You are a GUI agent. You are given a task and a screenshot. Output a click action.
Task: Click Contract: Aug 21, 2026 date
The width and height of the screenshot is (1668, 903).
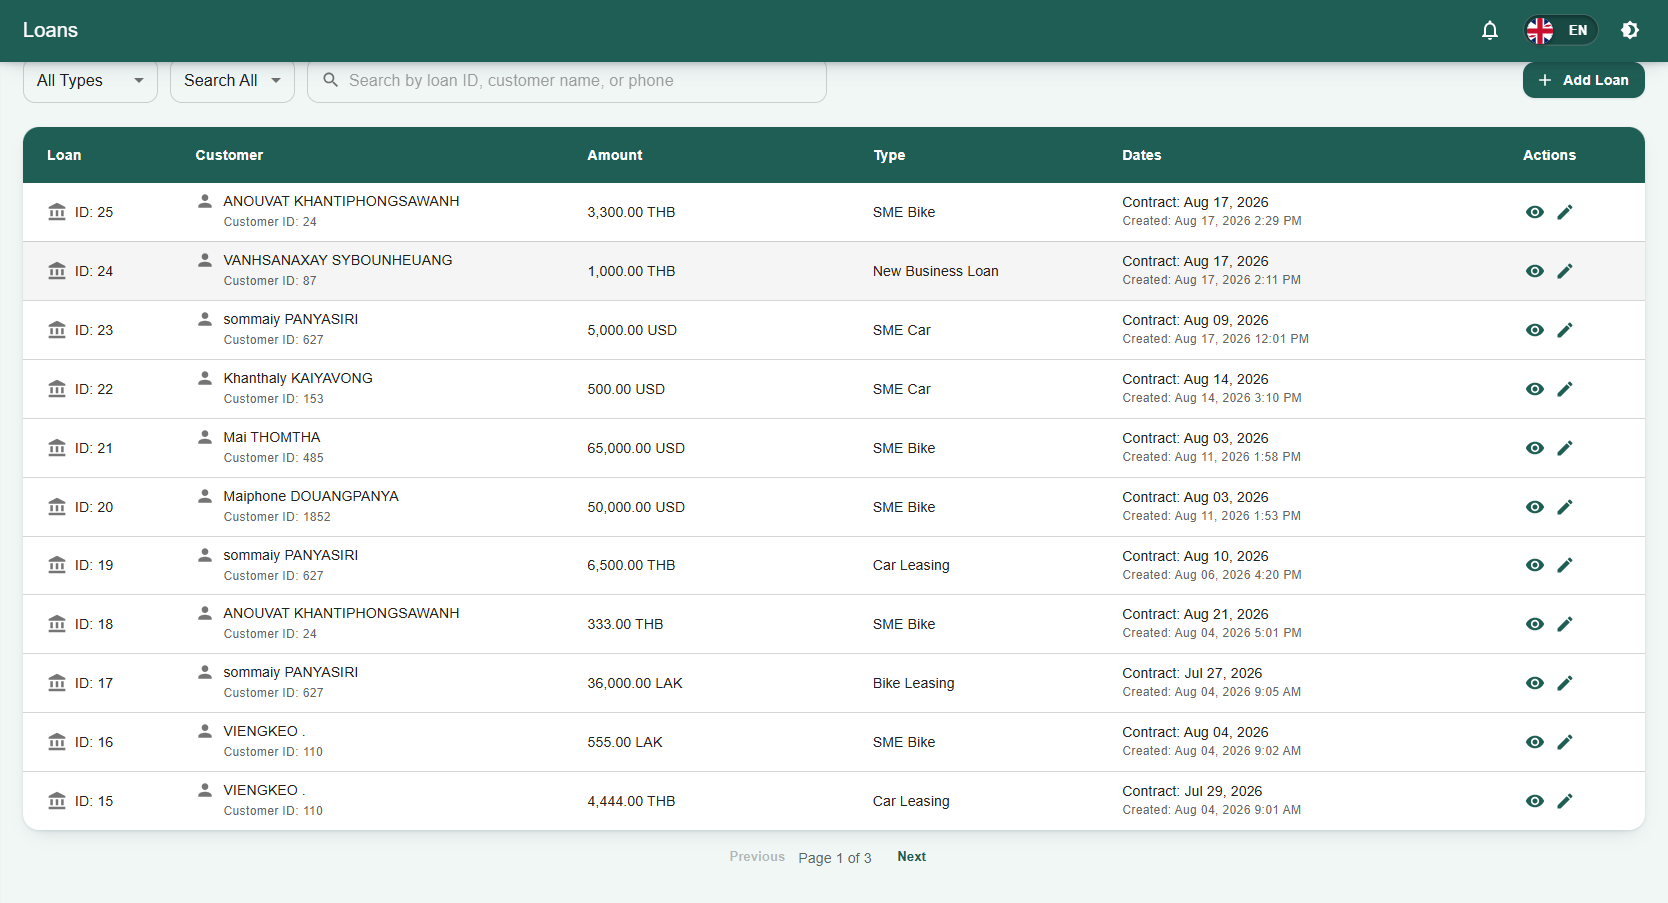pos(1195,614)
